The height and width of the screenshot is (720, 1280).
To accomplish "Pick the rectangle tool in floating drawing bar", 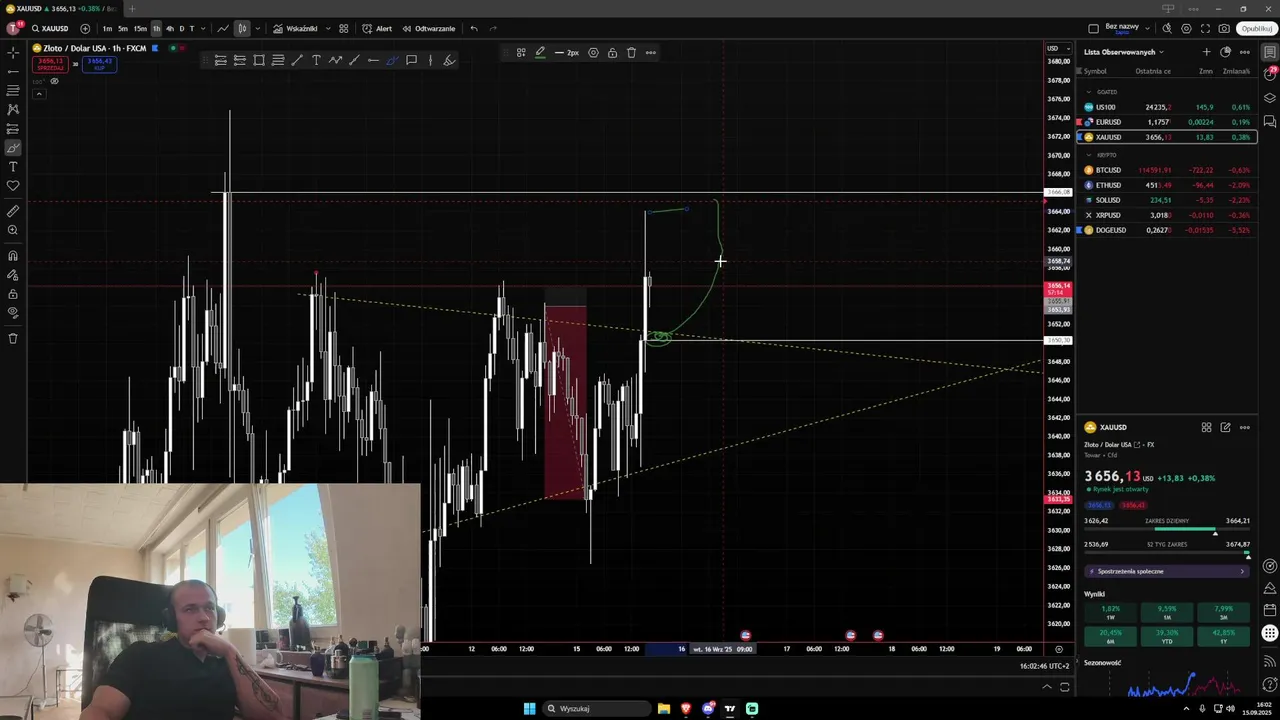I will click(x=259, y=60).
